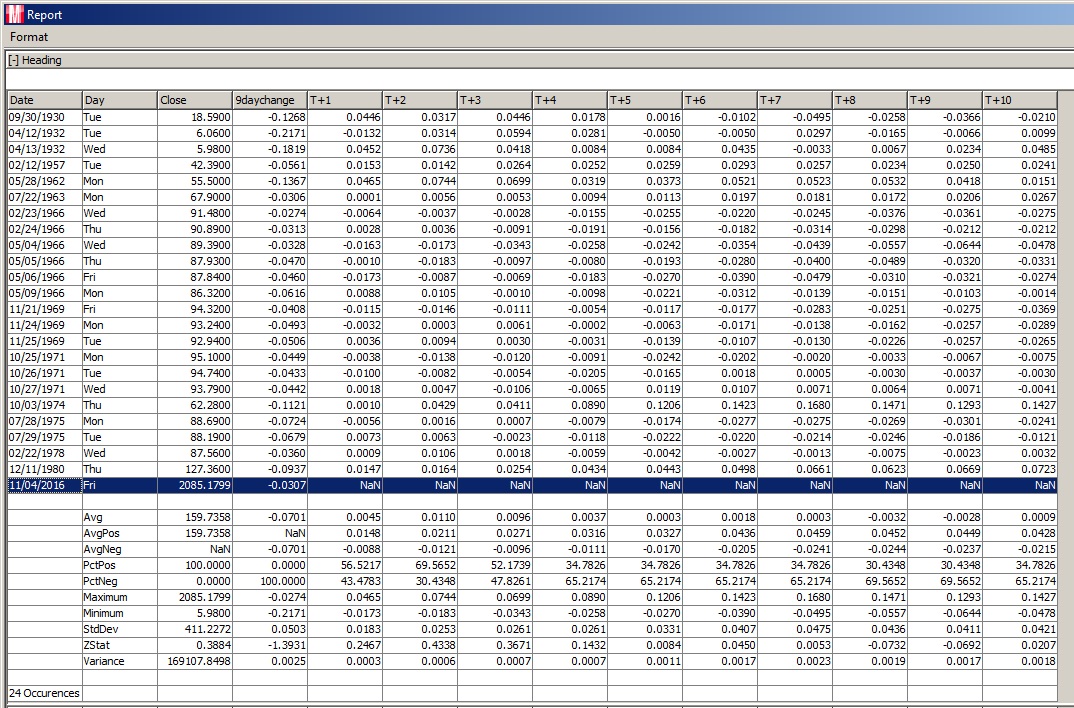Screen dimensions: 1074x708
Task: Select the 02/24/1966 date cell
Action: pyautogui.click(x=45, y=229)
